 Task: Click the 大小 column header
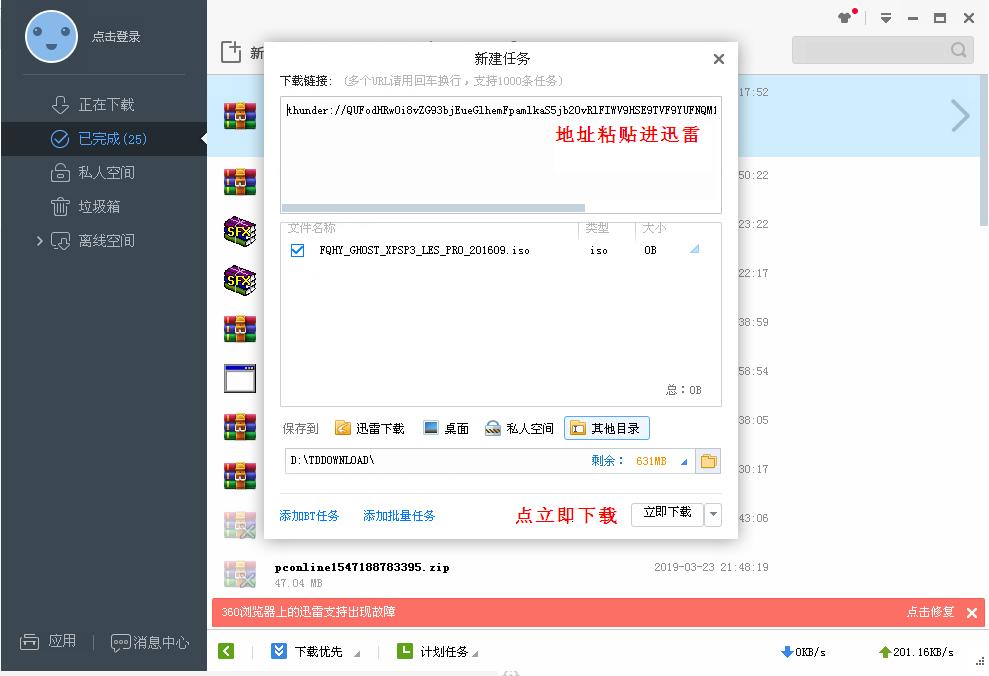point(654,228)
